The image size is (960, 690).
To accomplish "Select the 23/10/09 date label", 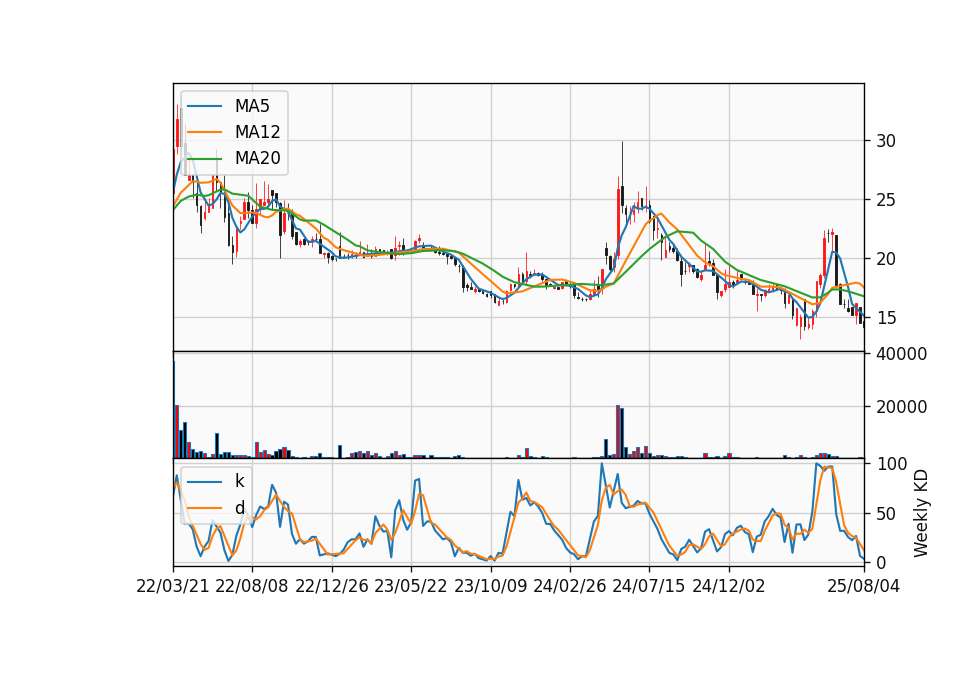I will (x=490, y=586).
